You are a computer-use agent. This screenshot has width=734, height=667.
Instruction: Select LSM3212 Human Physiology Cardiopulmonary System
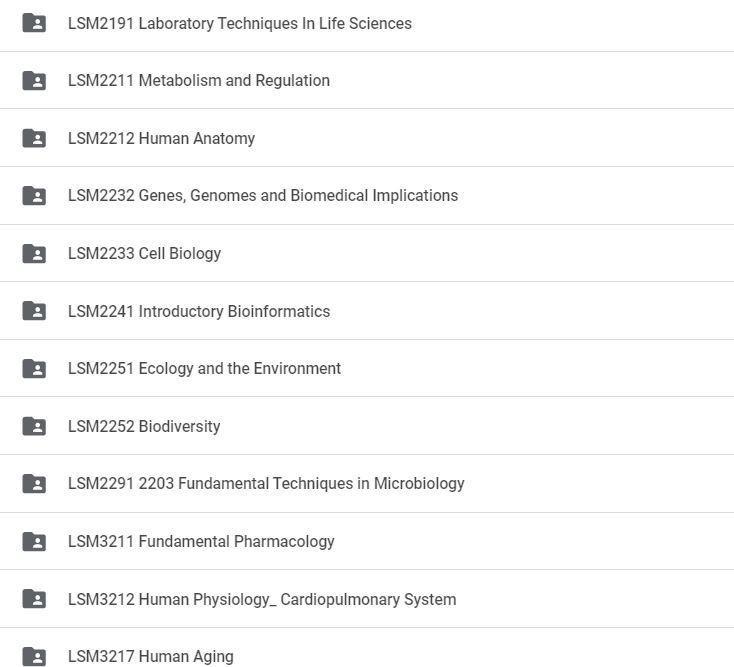coord(262,600)
